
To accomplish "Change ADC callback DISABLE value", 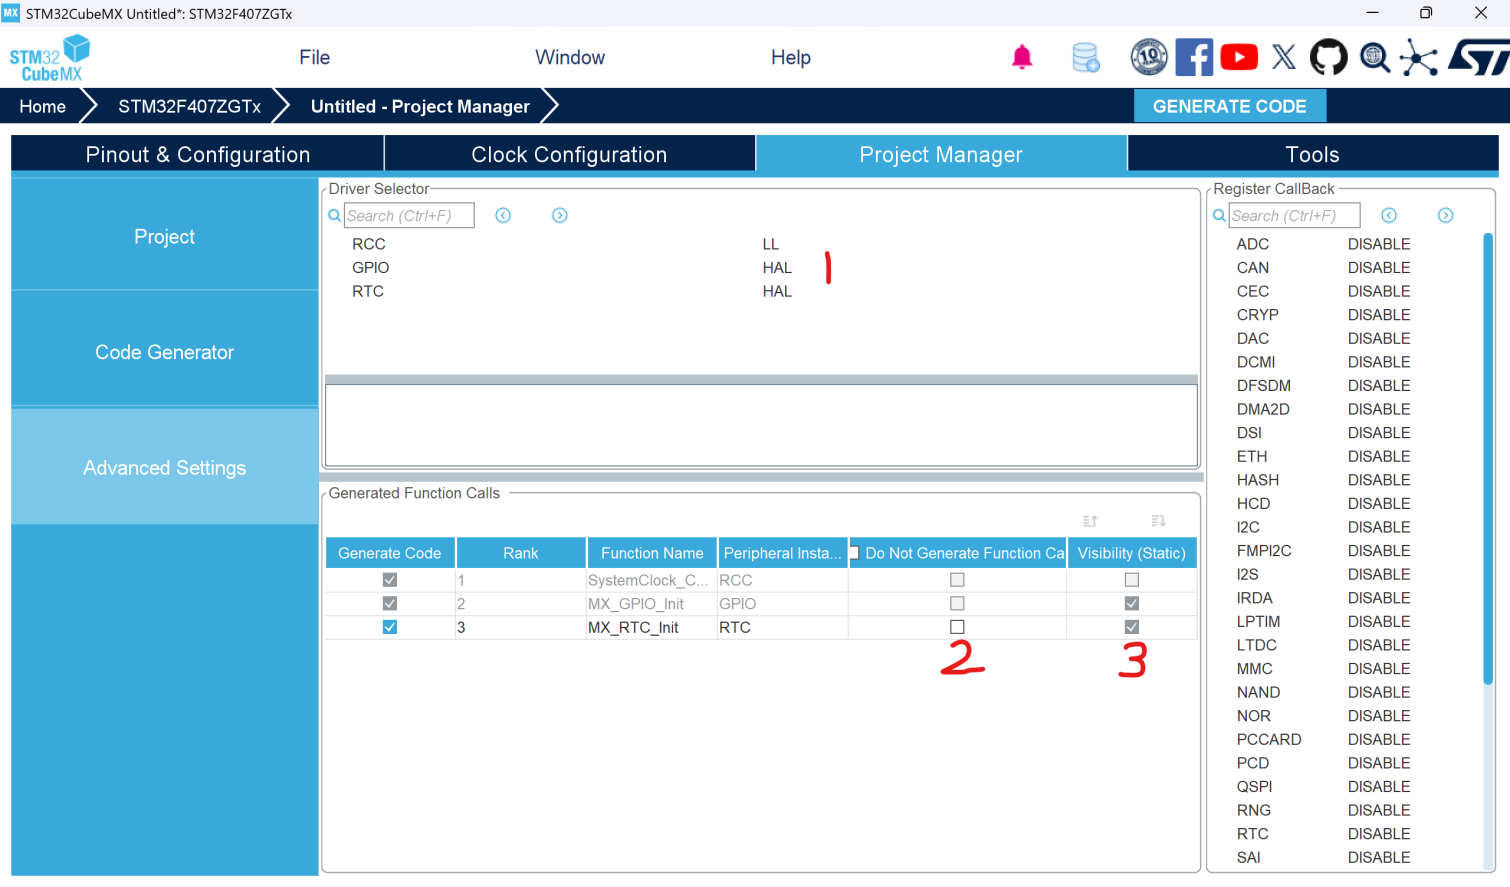I will coord(1379,244).
